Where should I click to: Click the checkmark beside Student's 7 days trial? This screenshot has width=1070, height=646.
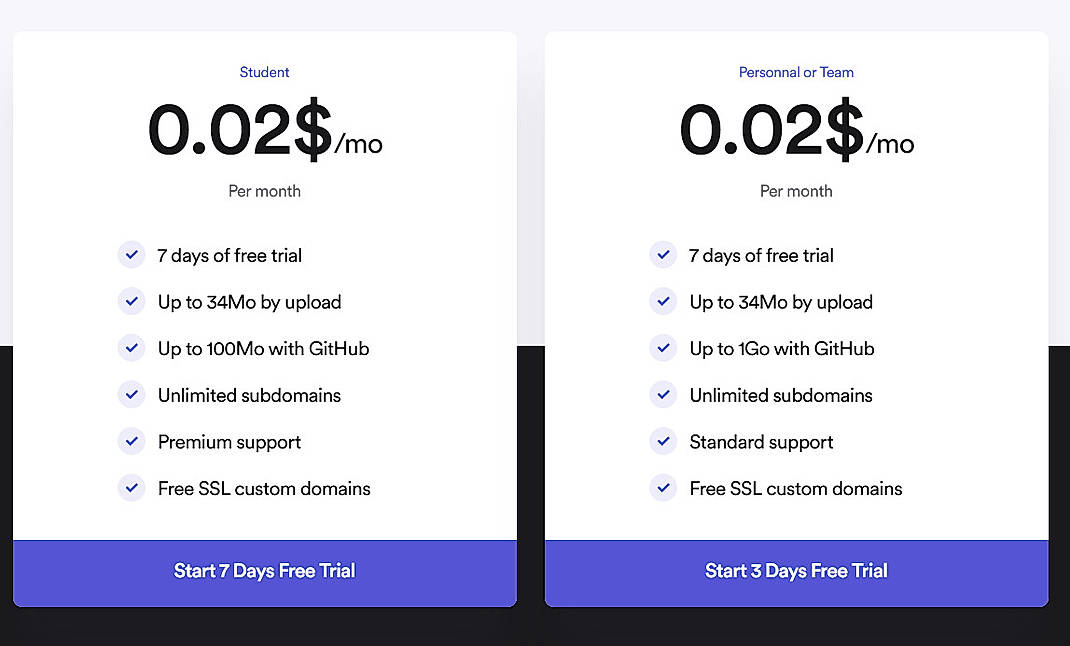[x=131, y=254]
